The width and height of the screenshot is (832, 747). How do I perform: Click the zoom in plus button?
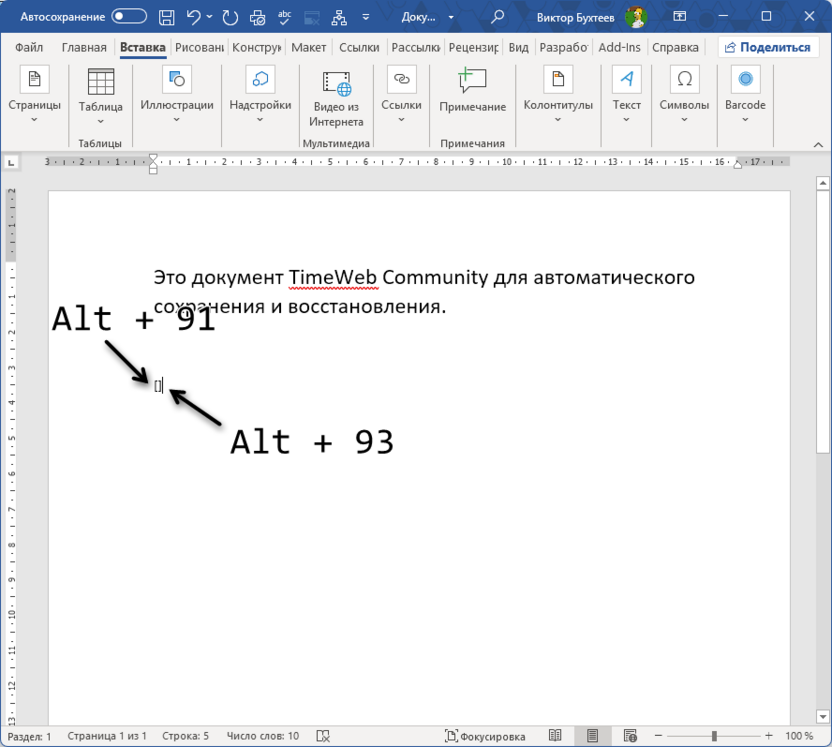coord(769,736)
